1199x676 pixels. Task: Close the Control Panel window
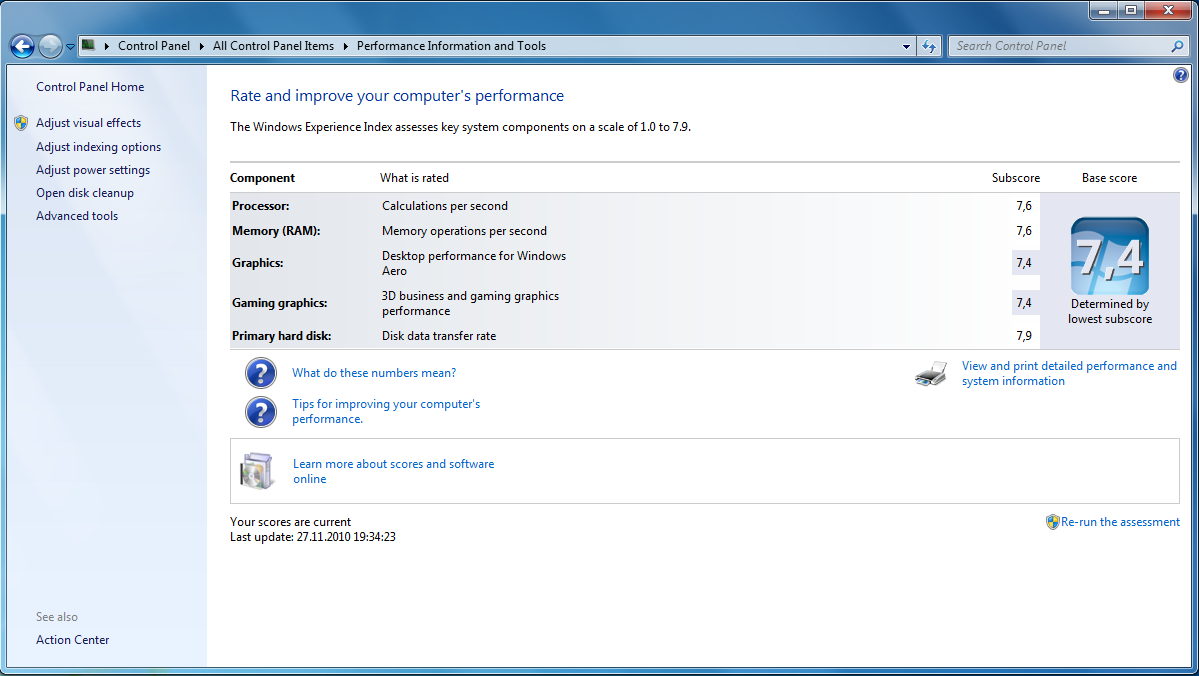pos(1168,10)
